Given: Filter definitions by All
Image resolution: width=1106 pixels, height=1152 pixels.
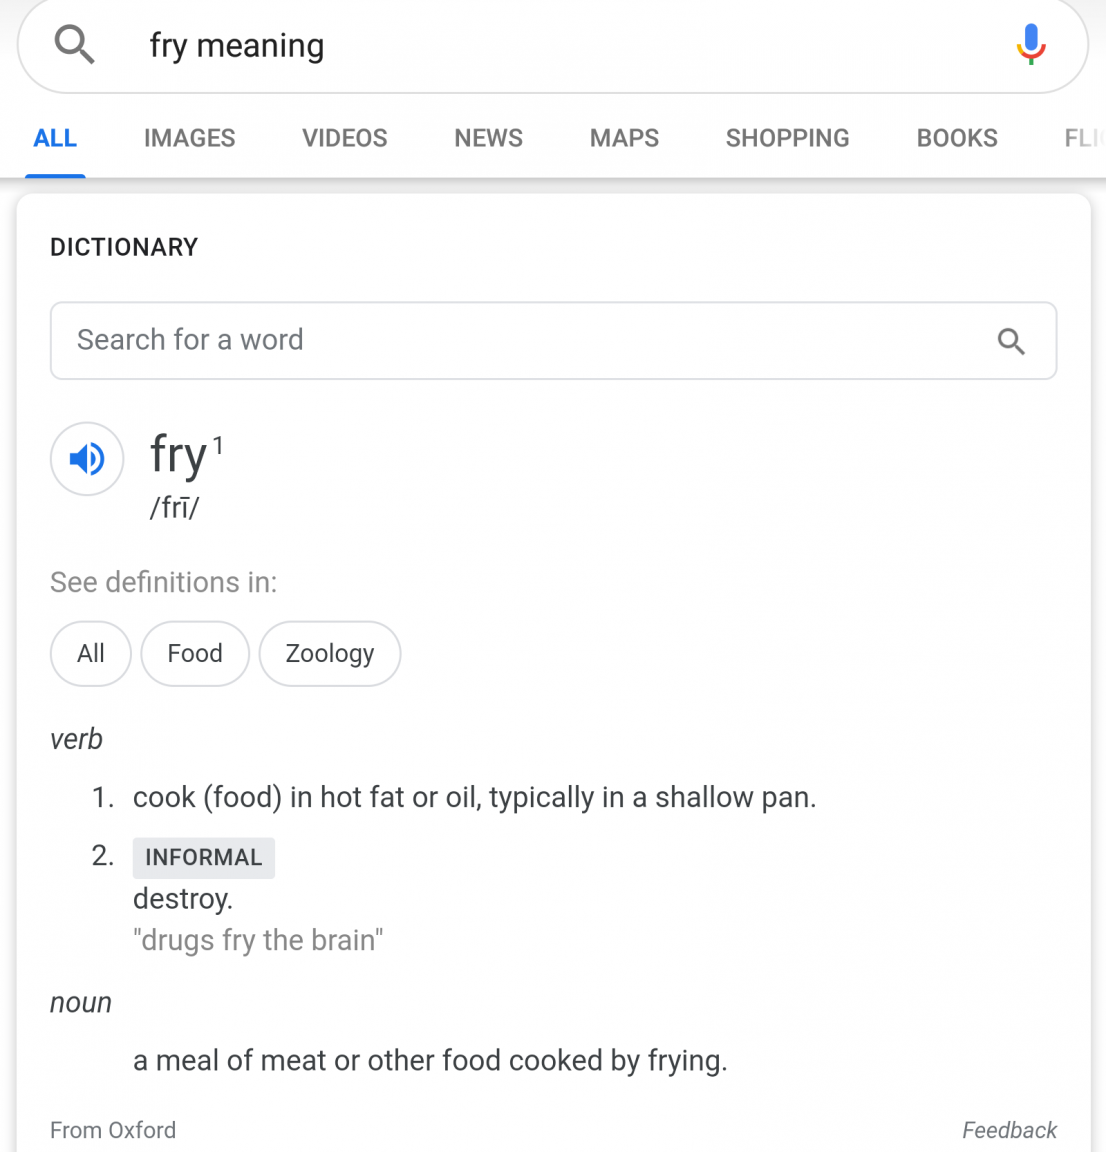Looking at the screenshot, I should [x=91, y=654].
